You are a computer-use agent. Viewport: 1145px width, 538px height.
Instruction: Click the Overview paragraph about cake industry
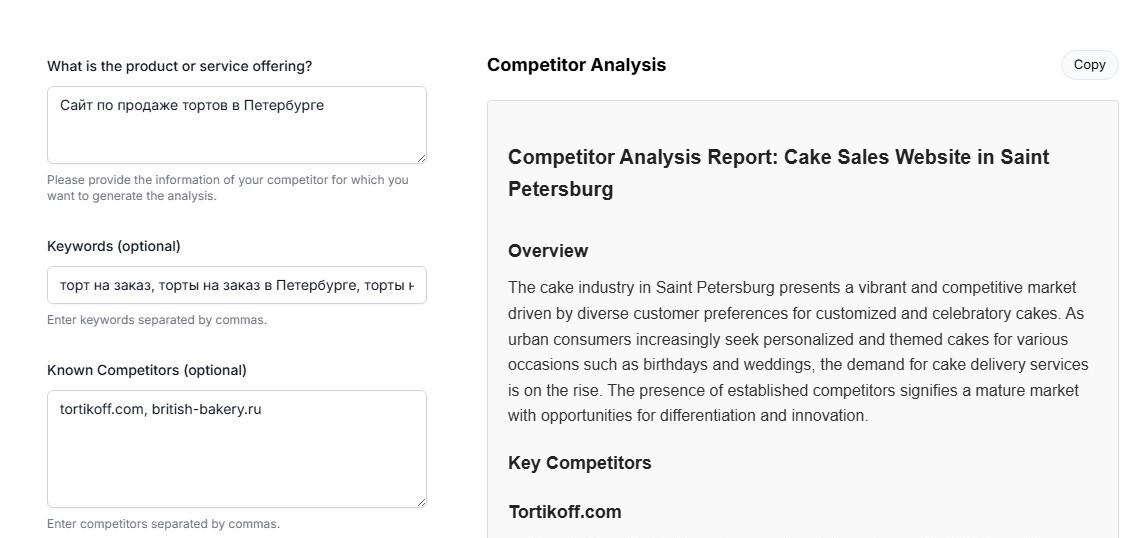click(x=797, y=351)
